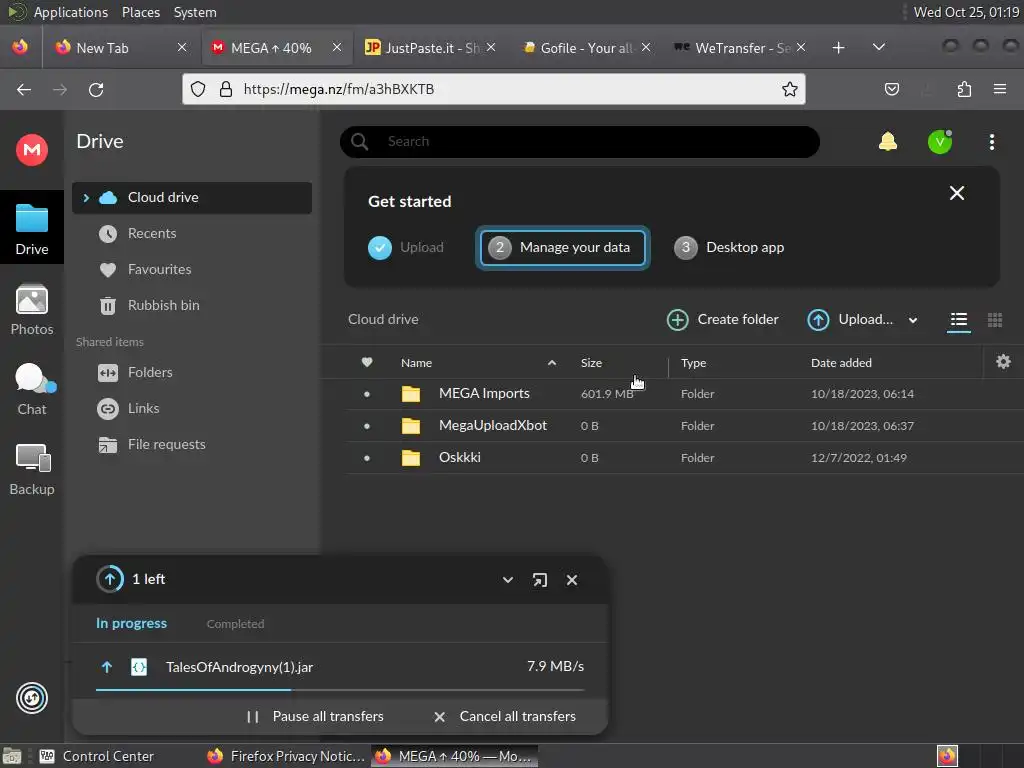
Task: Sort files by Name column
Action: [x=417, y=362]
